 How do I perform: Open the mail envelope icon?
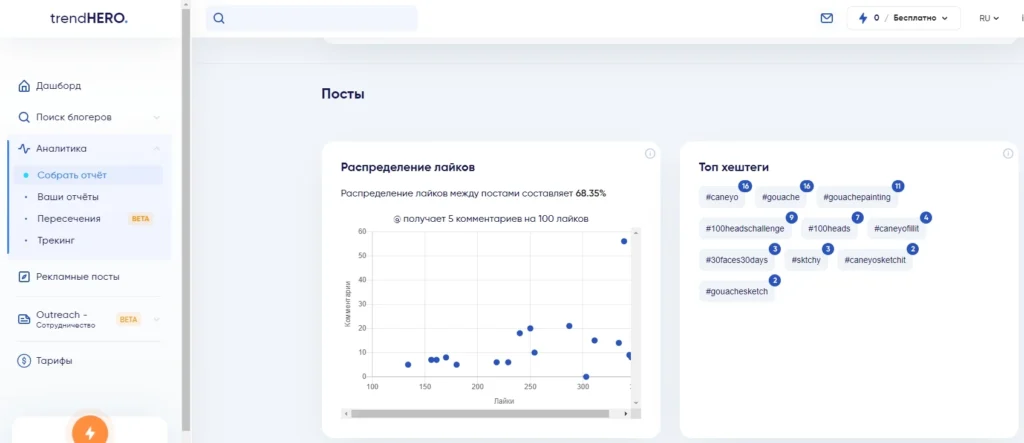tap(827, 18)
